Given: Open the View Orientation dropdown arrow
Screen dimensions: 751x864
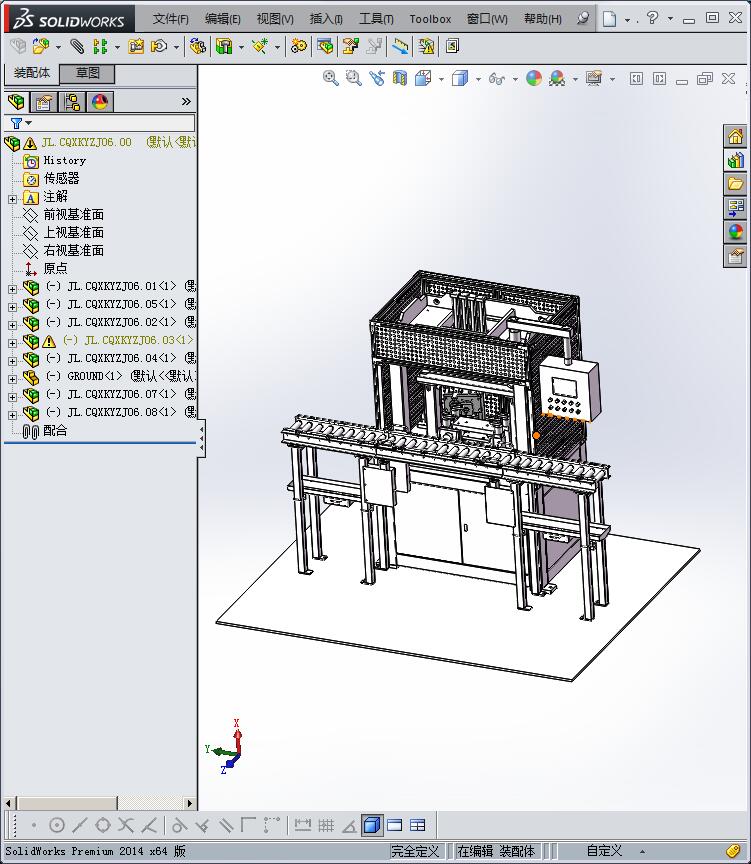Looking at the screenshot, I should [441, 79].
